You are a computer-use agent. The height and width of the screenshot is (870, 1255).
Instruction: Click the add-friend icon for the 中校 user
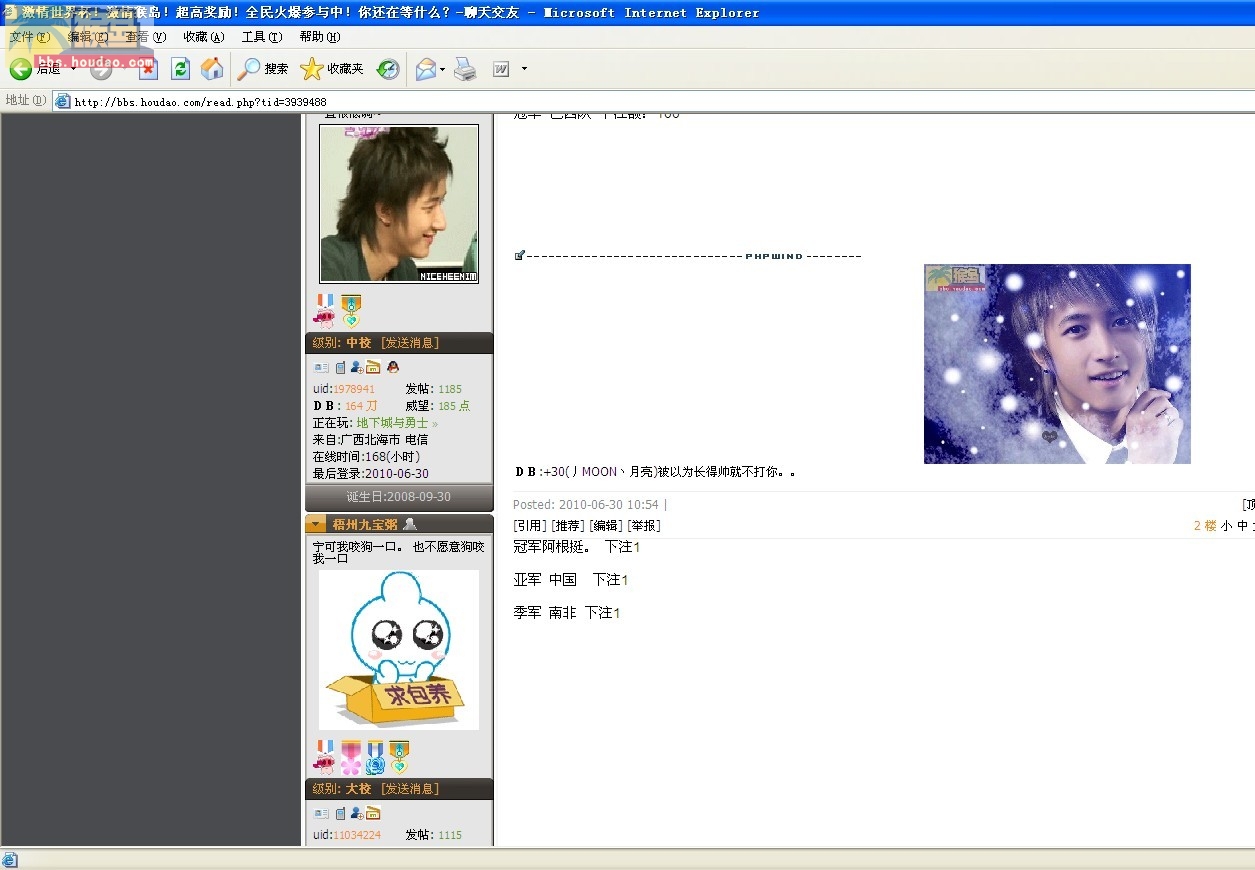(x=356, y=367)
